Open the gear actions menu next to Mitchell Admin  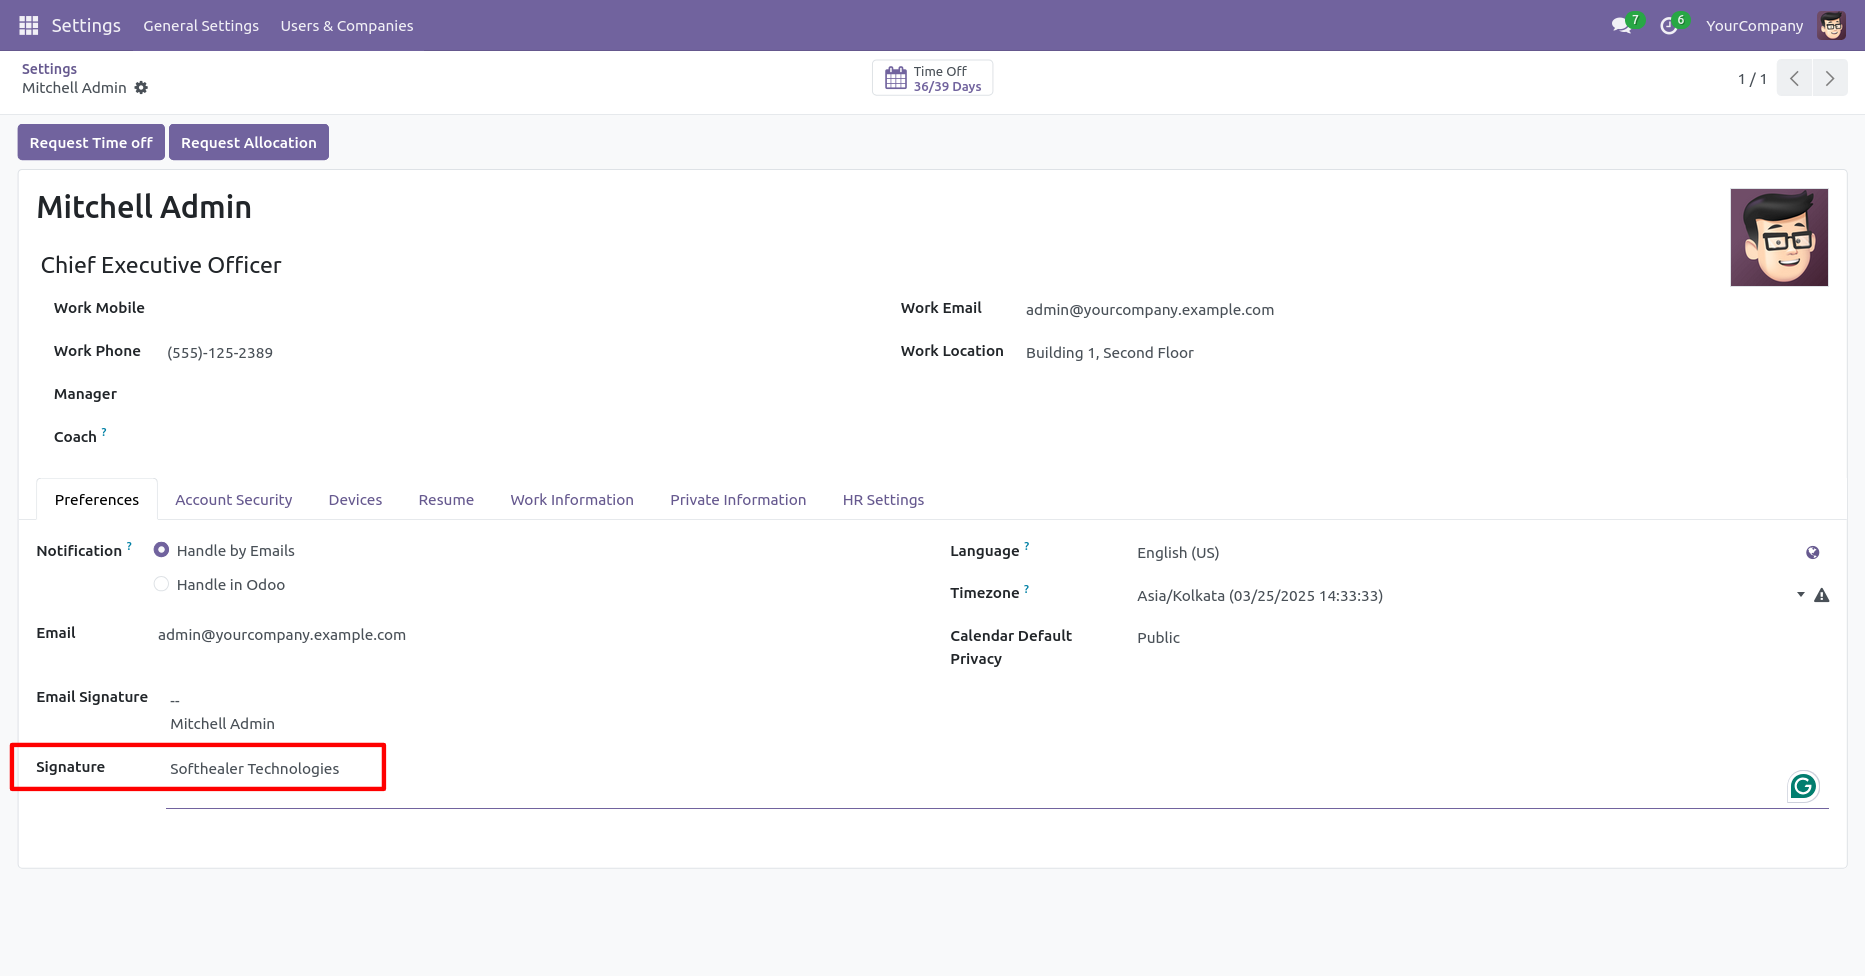click(141, 88)
